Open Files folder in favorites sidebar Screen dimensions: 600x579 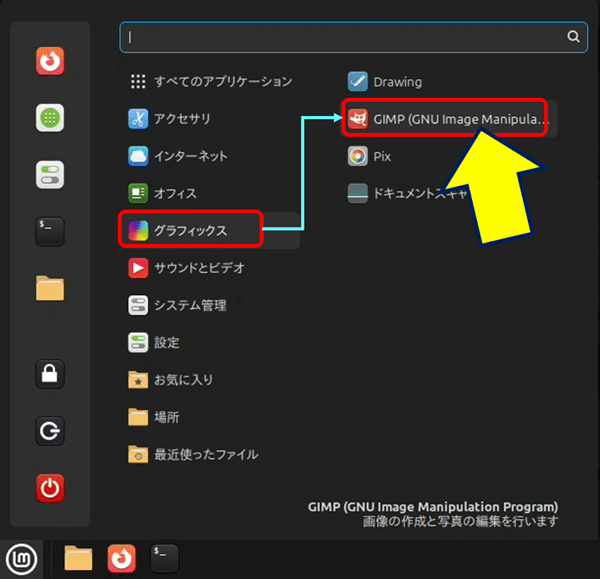50,288
